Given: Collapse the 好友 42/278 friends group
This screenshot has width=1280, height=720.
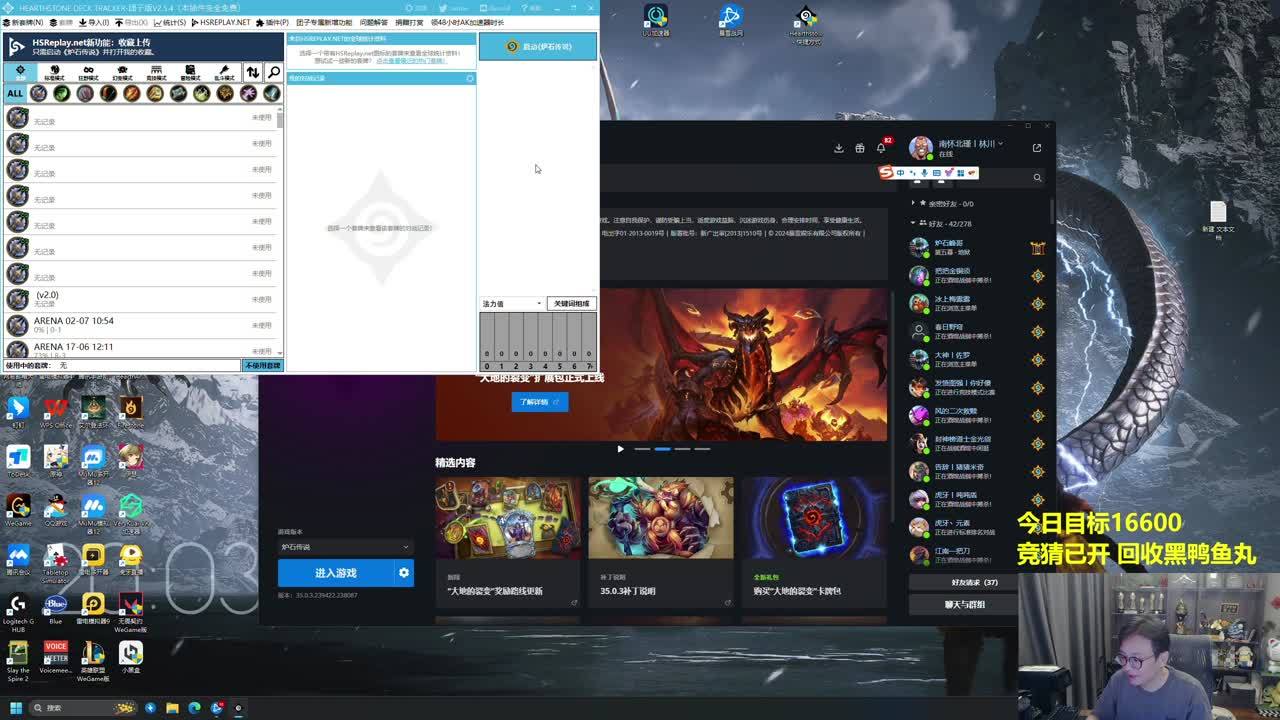Looking at the screenshot, I should [913, 223].
